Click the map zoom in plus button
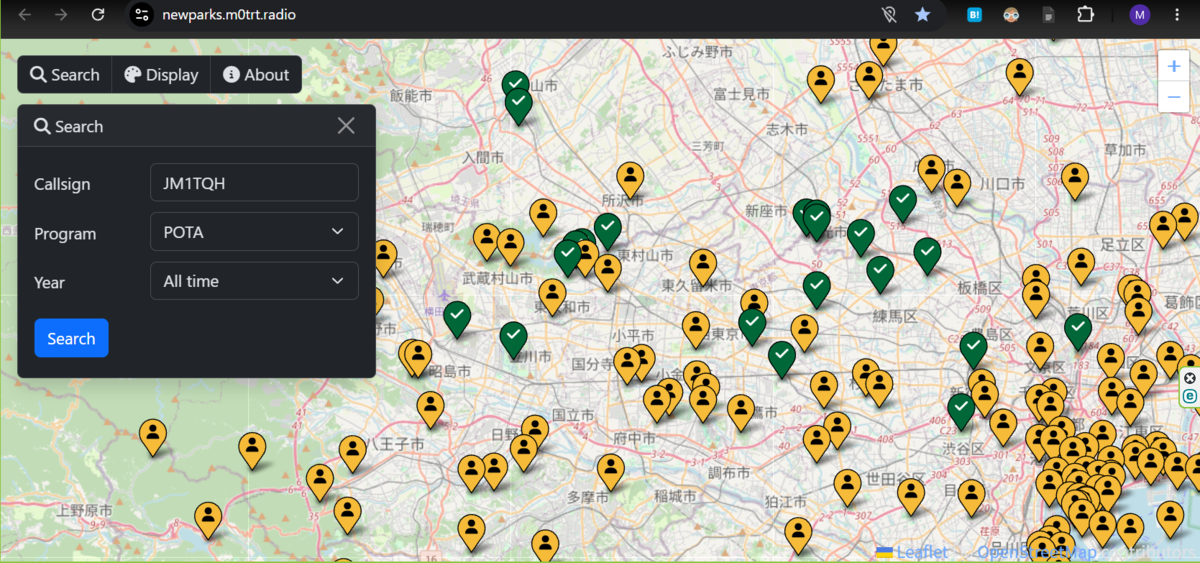Viewport: 1200px width, 563px height. 1174,65
